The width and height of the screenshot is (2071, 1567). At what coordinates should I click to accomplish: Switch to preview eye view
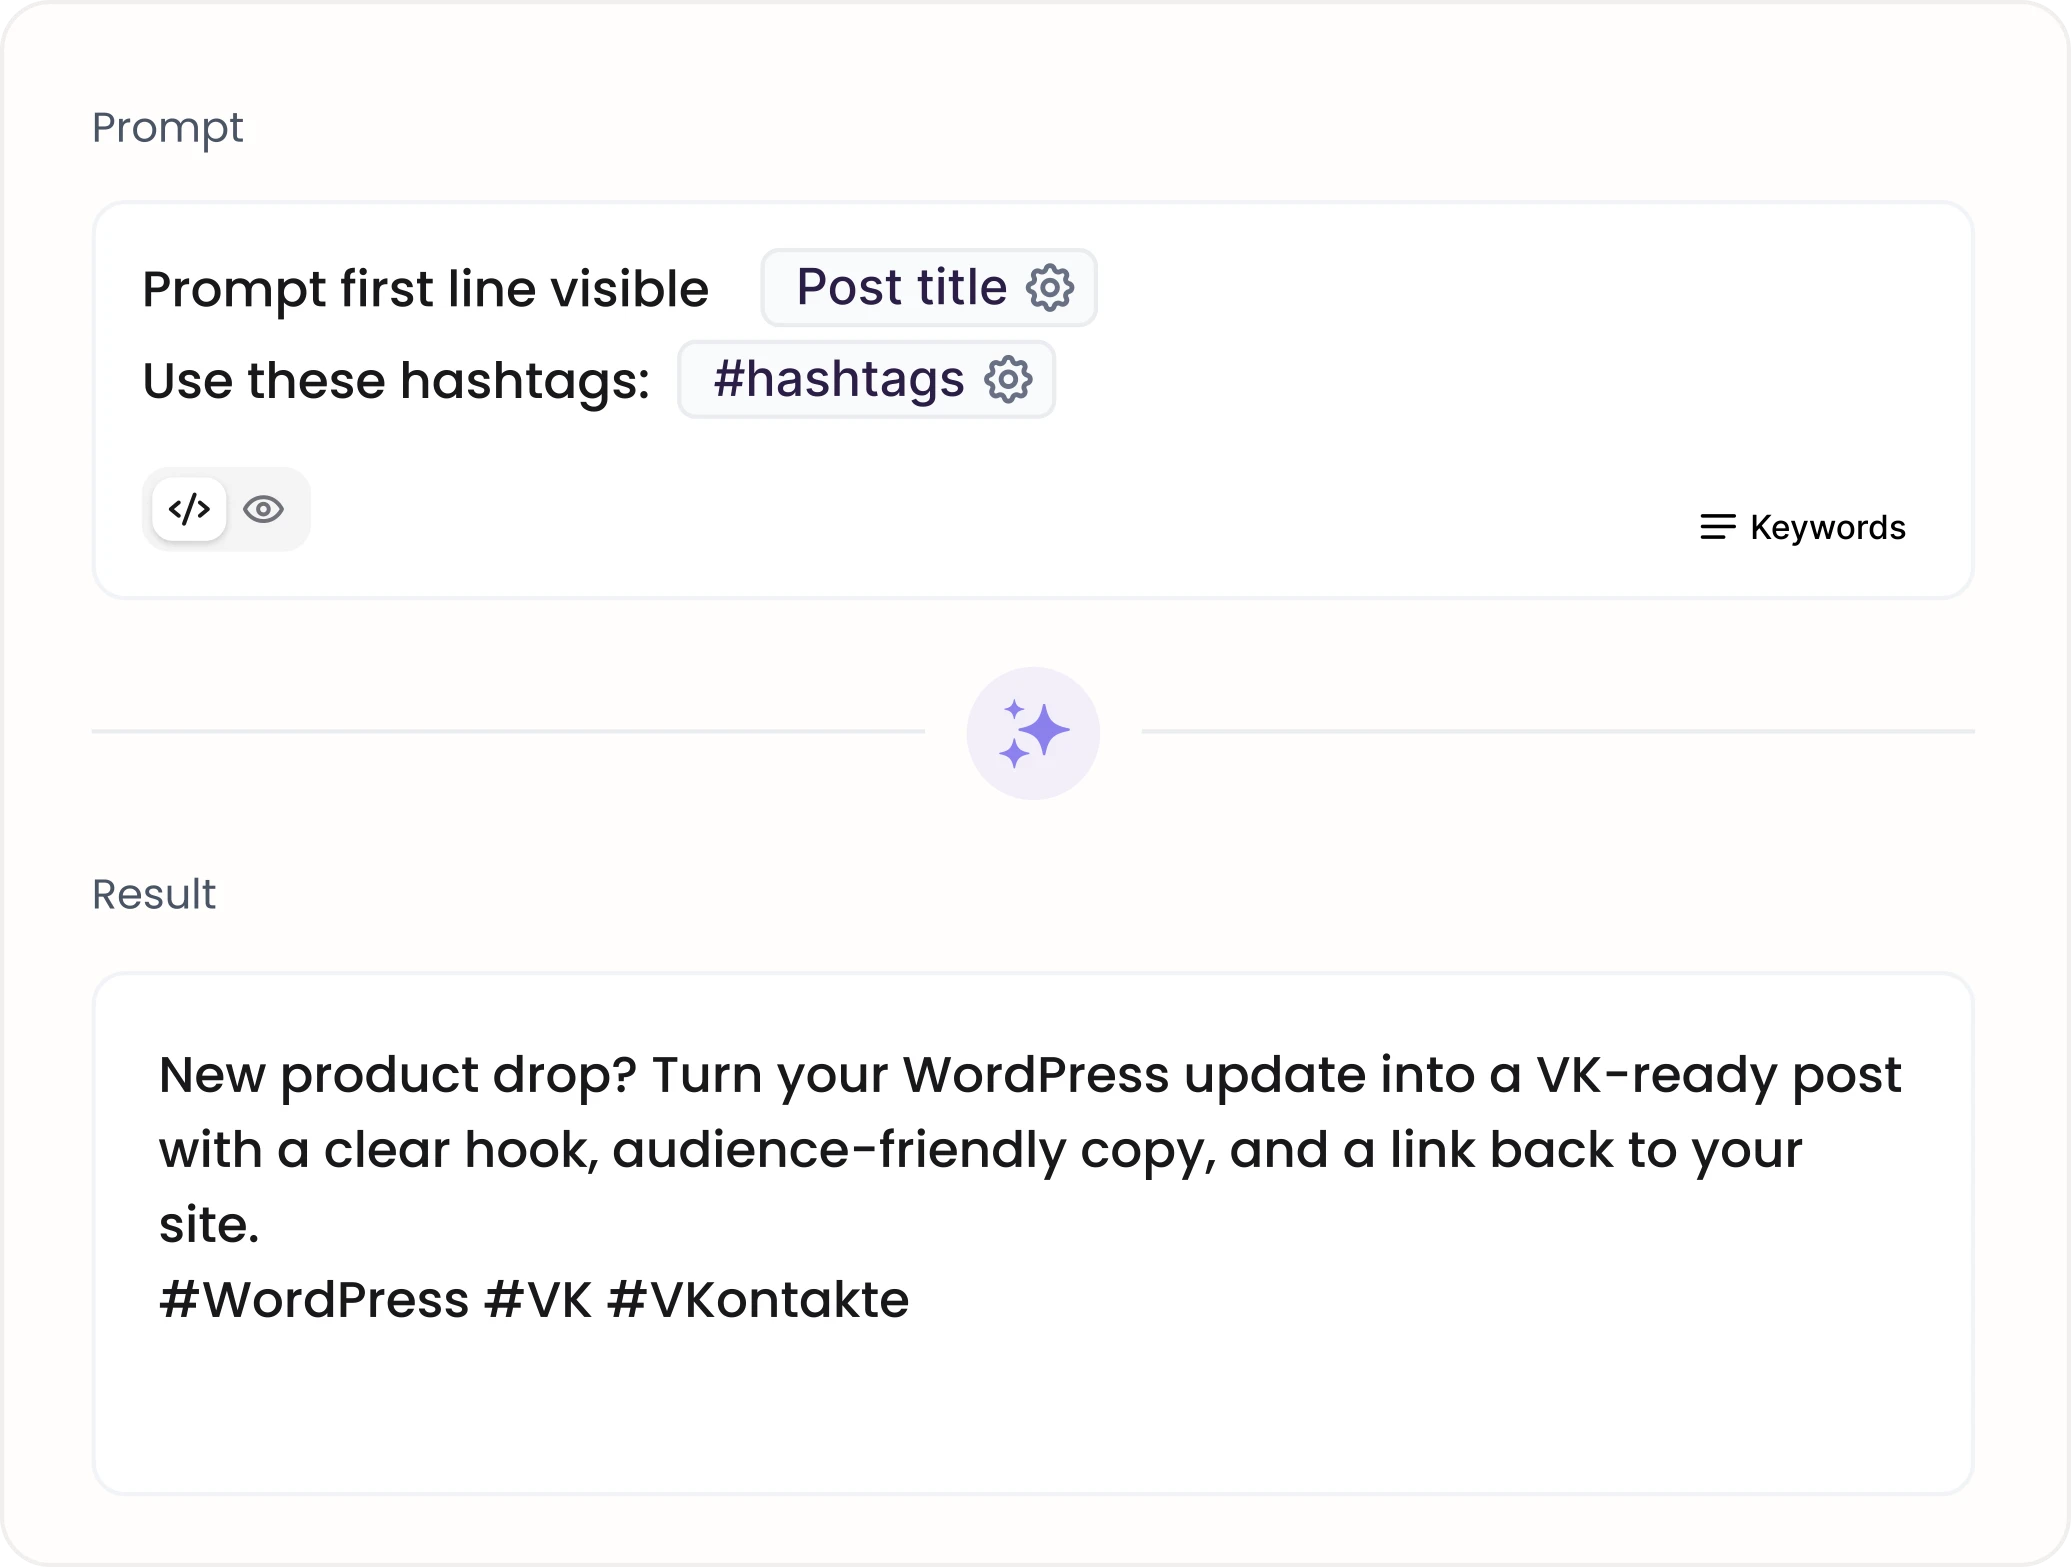coord(264,509)
